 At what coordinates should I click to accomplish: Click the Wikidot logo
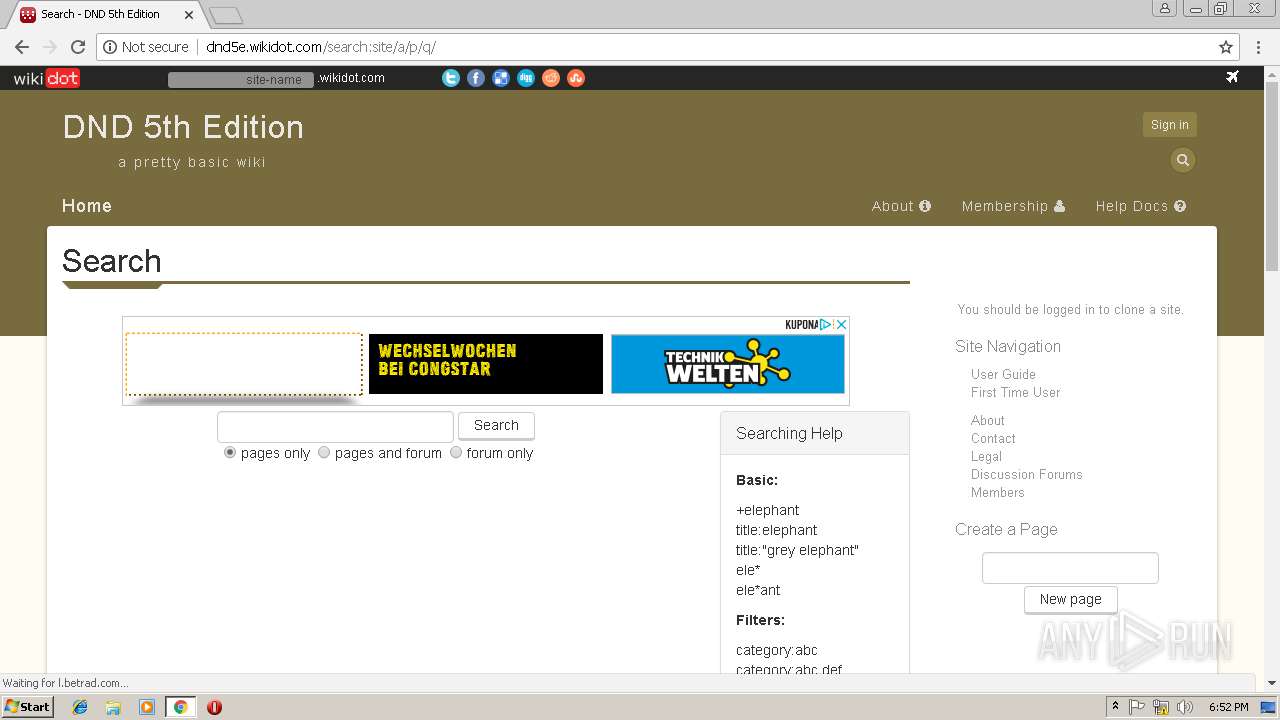(x=46, y=78)
